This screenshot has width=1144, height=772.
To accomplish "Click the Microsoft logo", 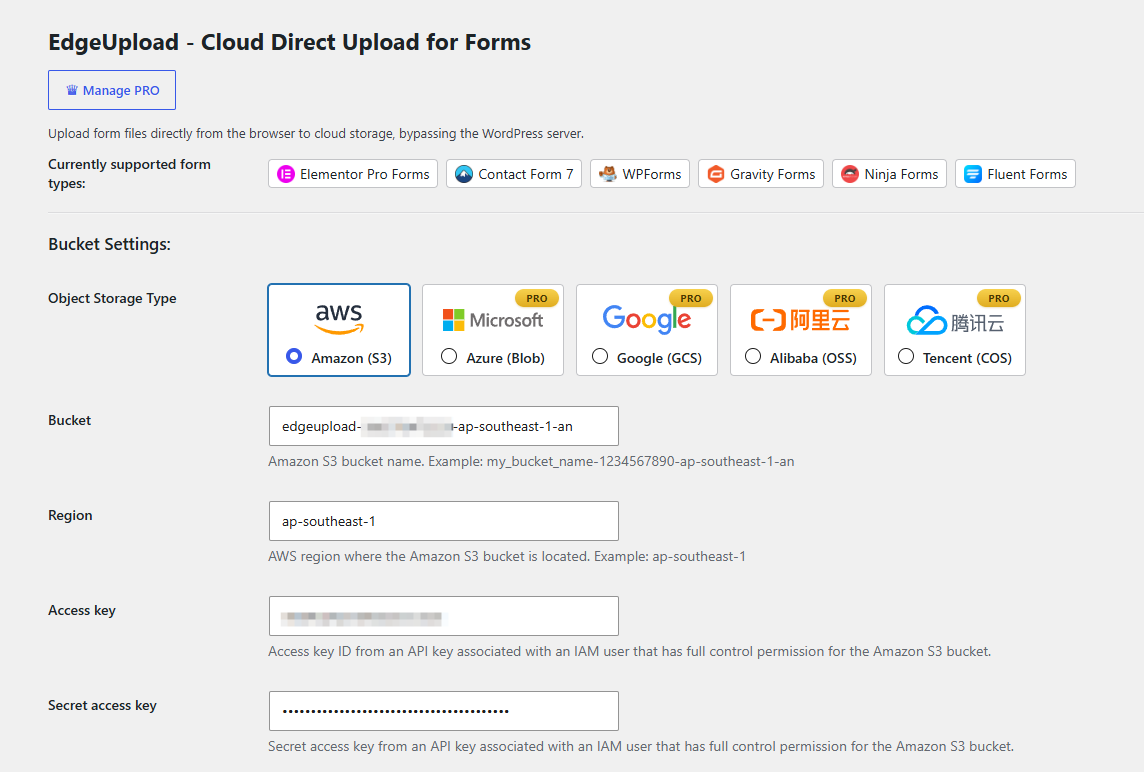I will pos(492,320).
